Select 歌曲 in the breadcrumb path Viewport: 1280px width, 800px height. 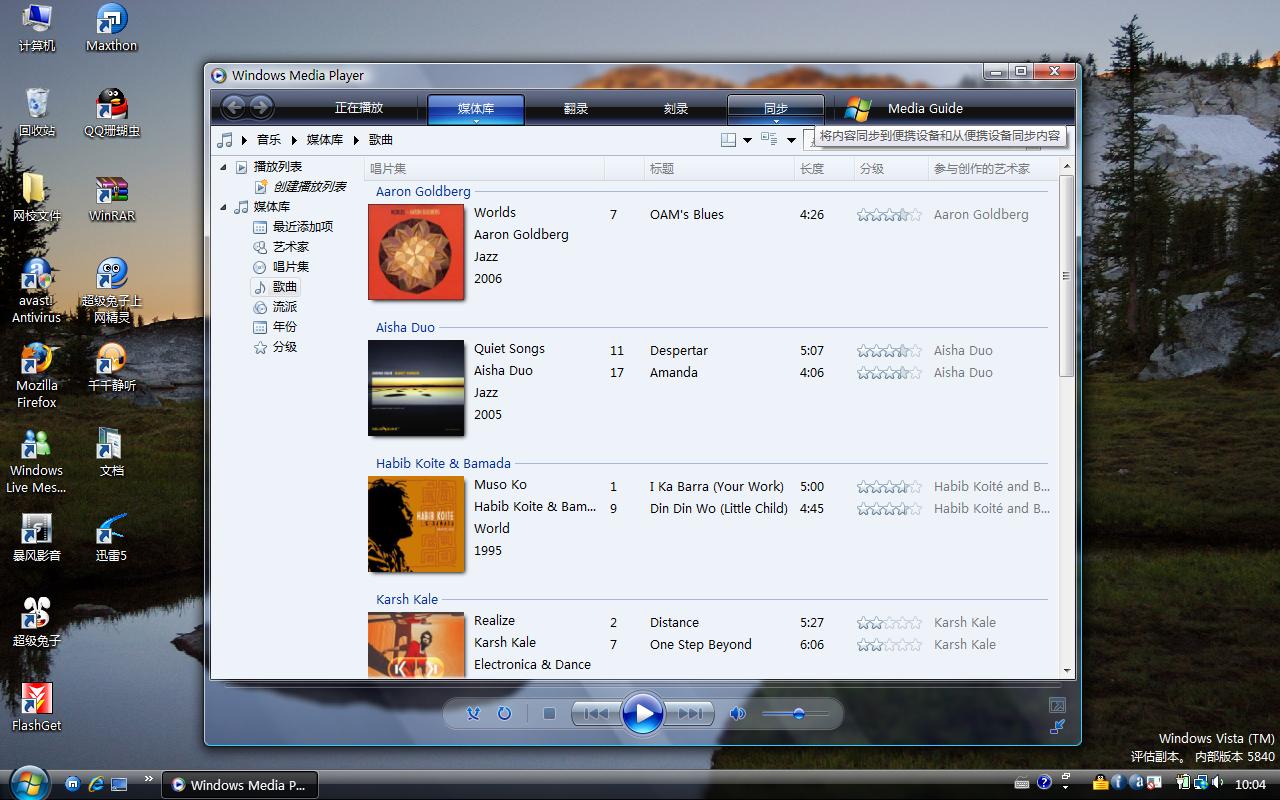click(381, 140)
